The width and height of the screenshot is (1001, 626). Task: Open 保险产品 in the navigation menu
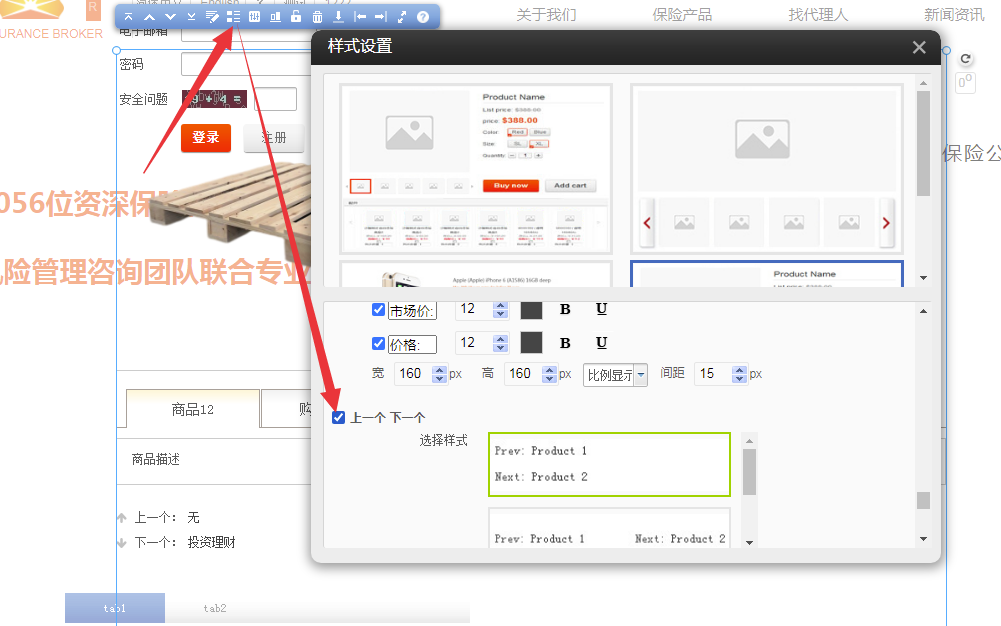682,14
